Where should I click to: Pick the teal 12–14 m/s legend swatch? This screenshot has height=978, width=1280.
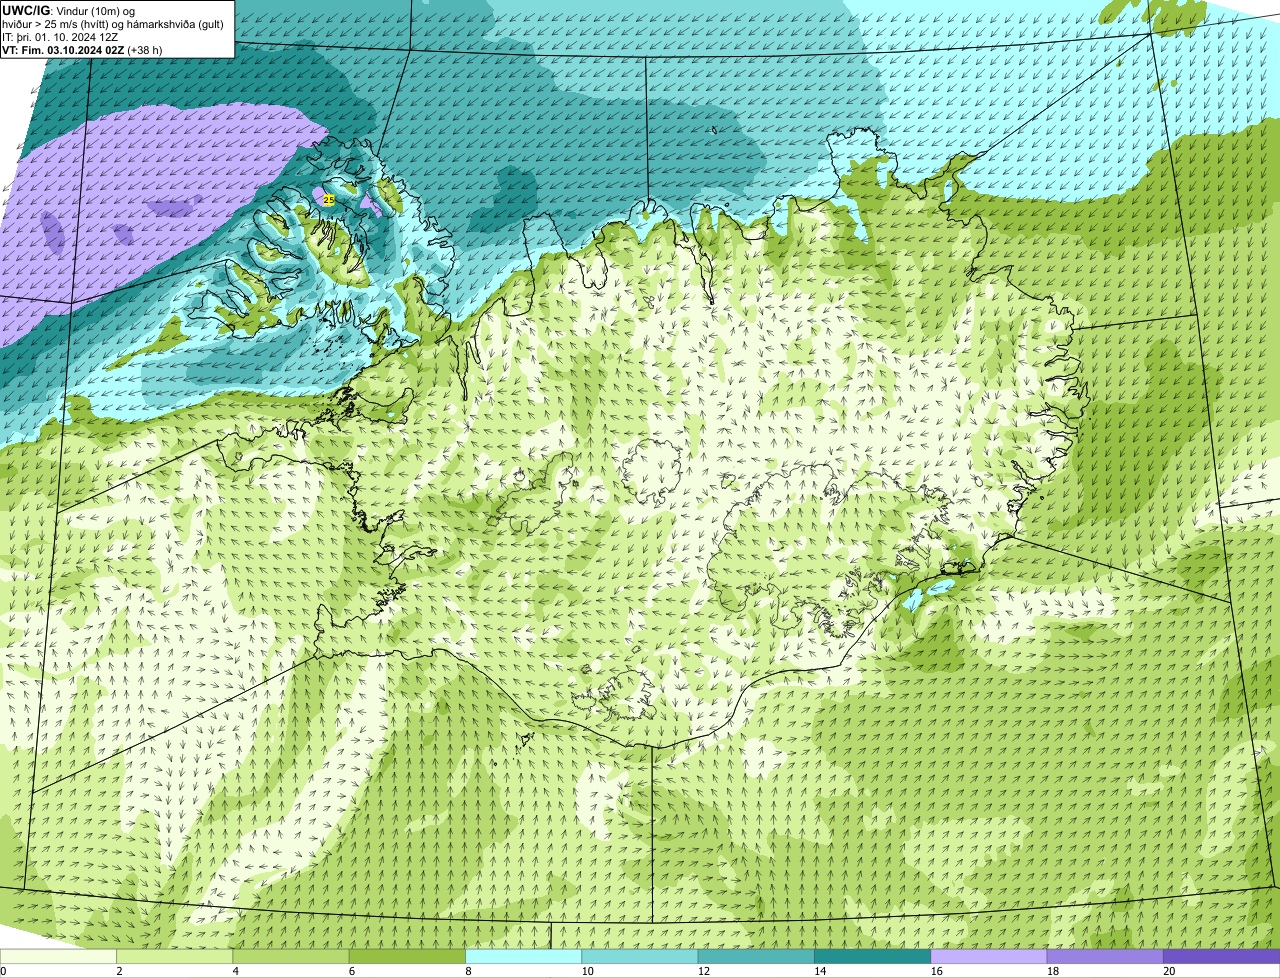click(756, 956)
